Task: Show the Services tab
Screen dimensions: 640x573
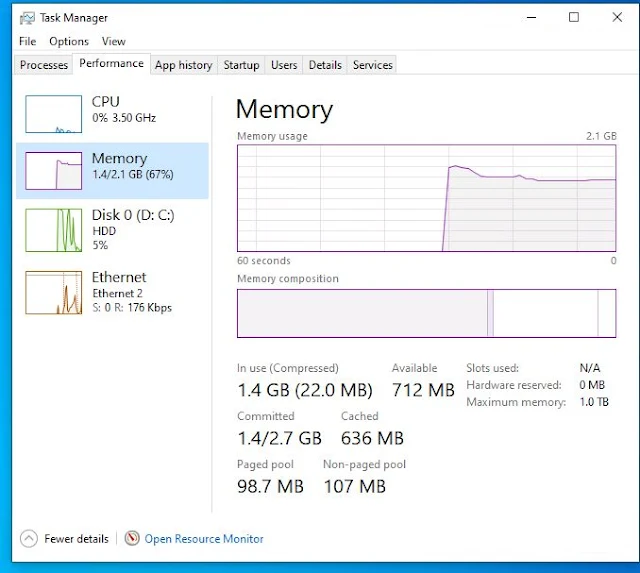Action: pos(372,65)
